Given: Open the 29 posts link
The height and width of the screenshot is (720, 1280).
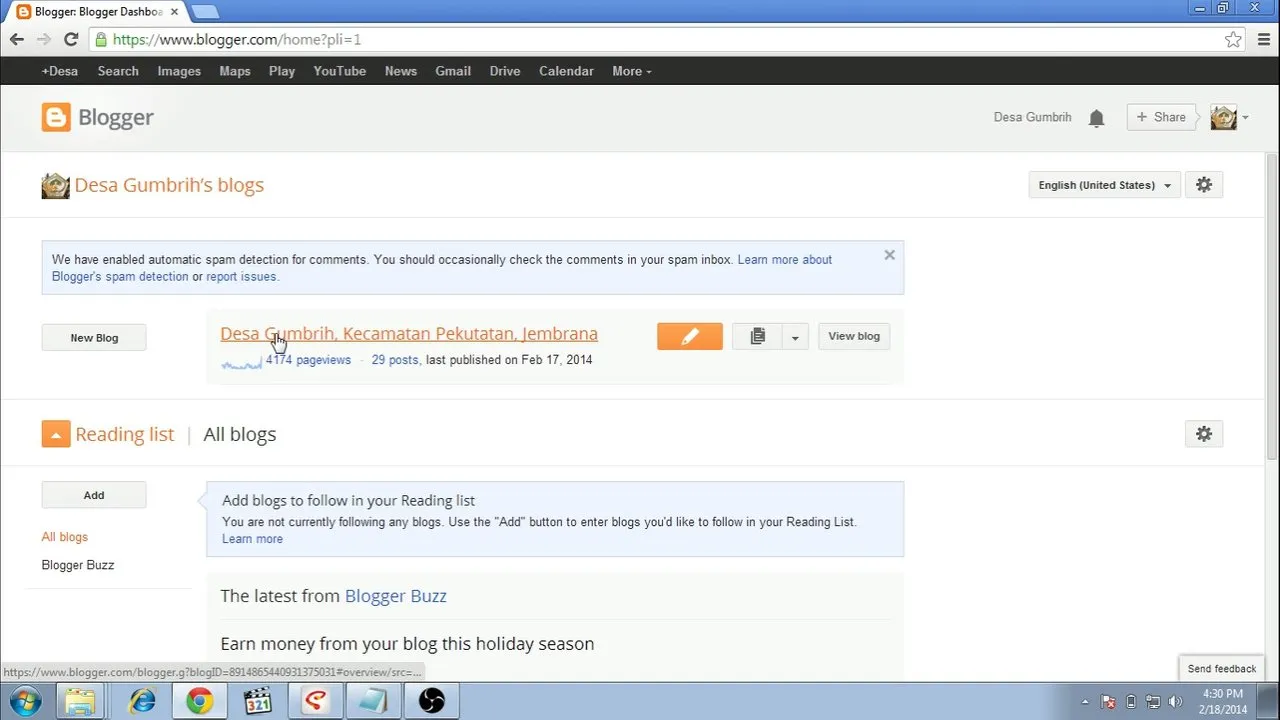Looking at the screenshot, I should point(395,360).
